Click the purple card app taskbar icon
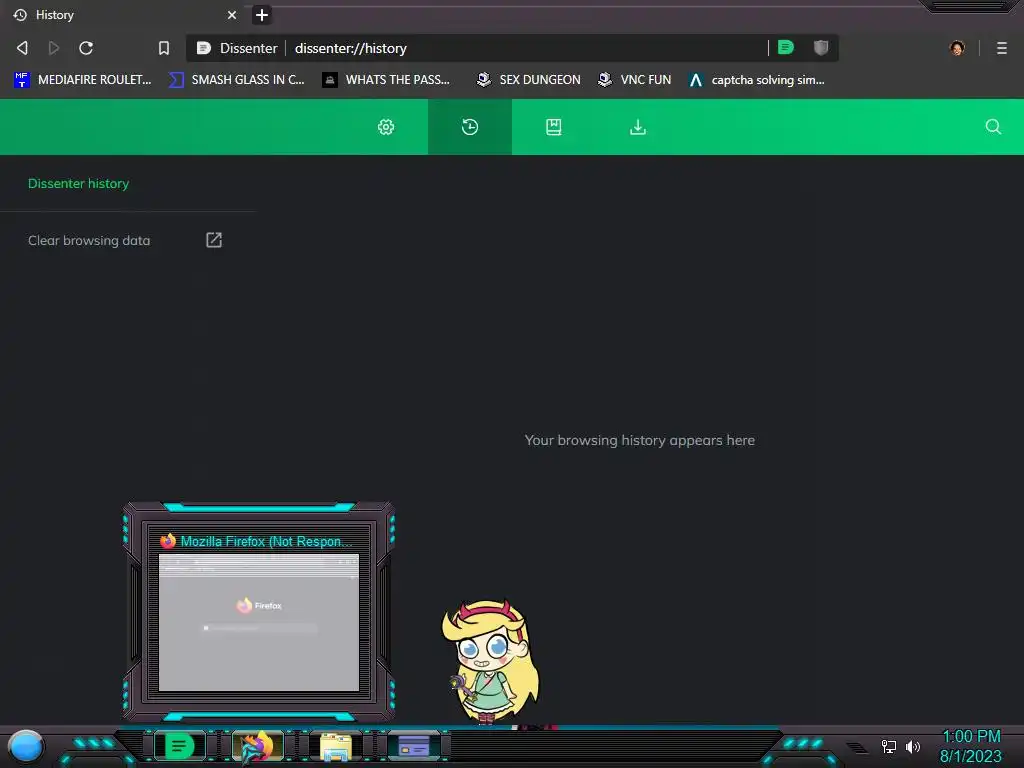This screenshot has width=1024, height=768. (414, 746)
